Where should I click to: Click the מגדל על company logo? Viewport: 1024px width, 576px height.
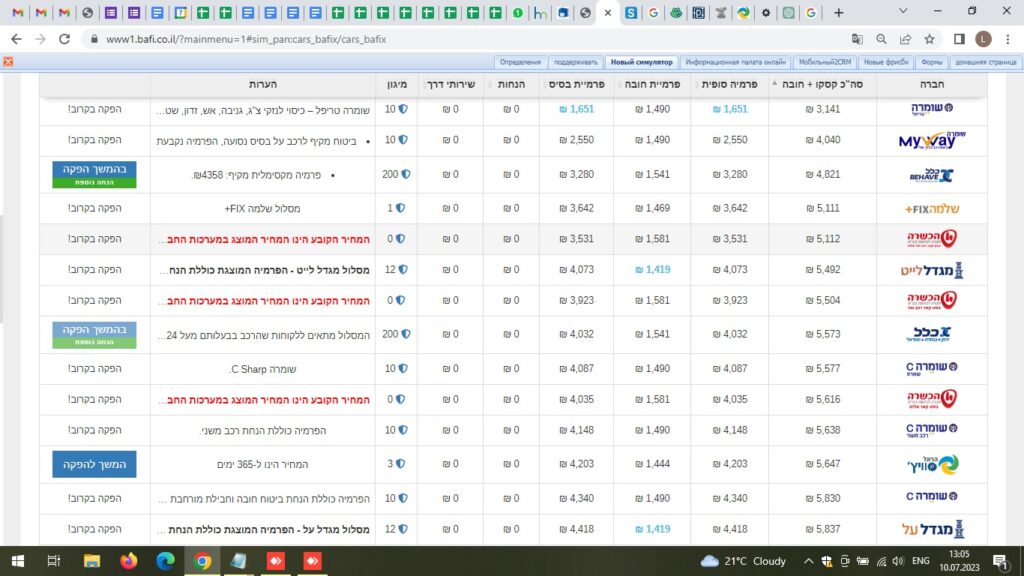click(x=933, y=529)
